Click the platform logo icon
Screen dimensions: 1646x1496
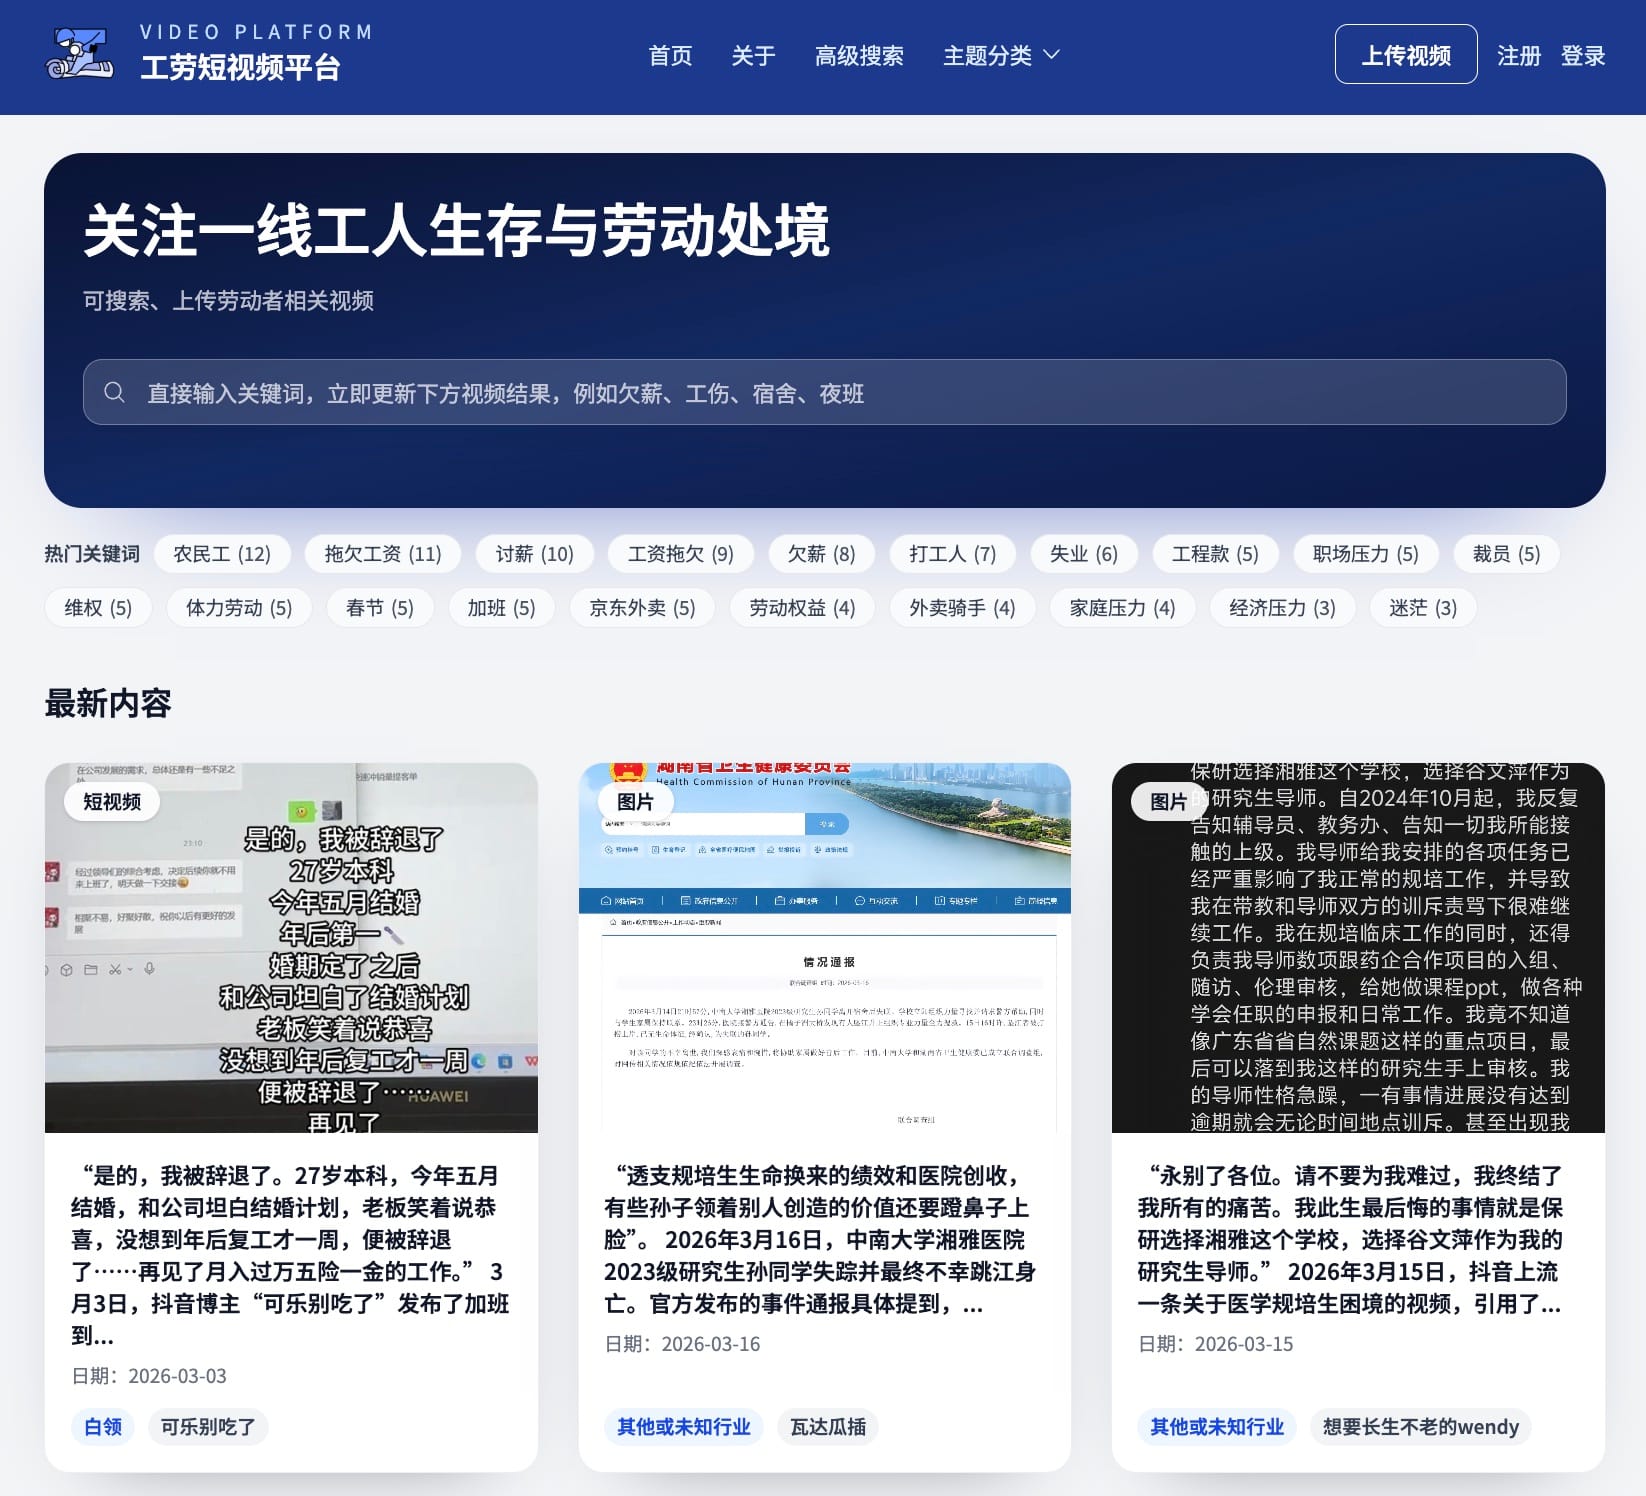pos(79,55)
